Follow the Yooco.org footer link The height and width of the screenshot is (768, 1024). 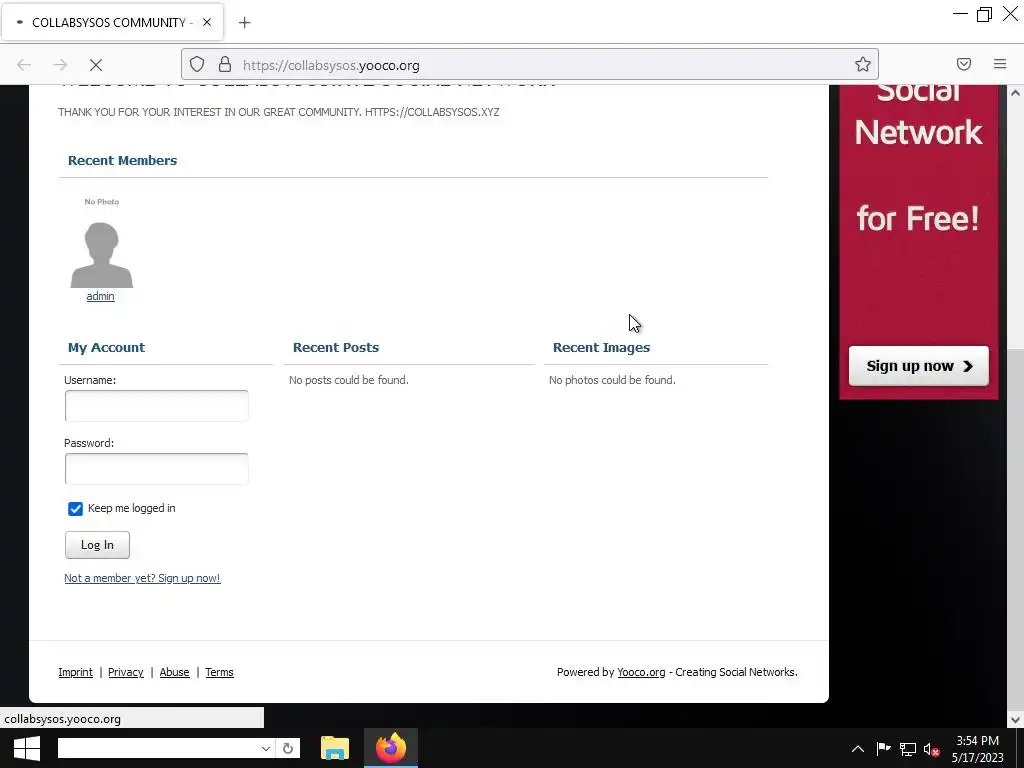point(641,672)
